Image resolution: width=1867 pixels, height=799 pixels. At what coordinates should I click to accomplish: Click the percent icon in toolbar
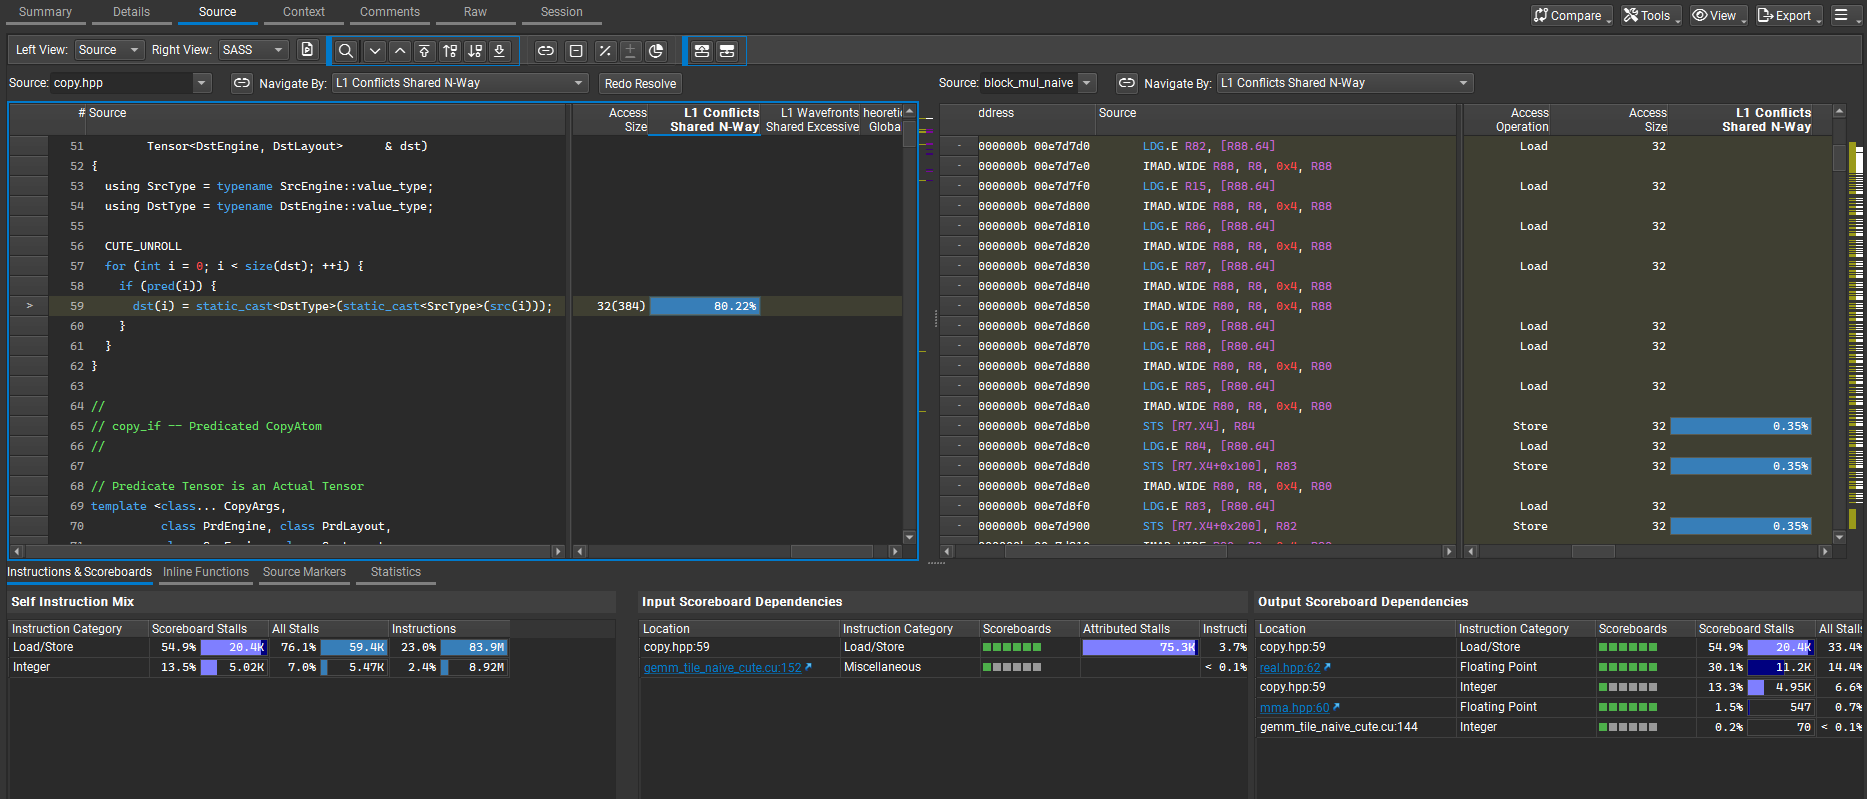click(x=605, y=51)
